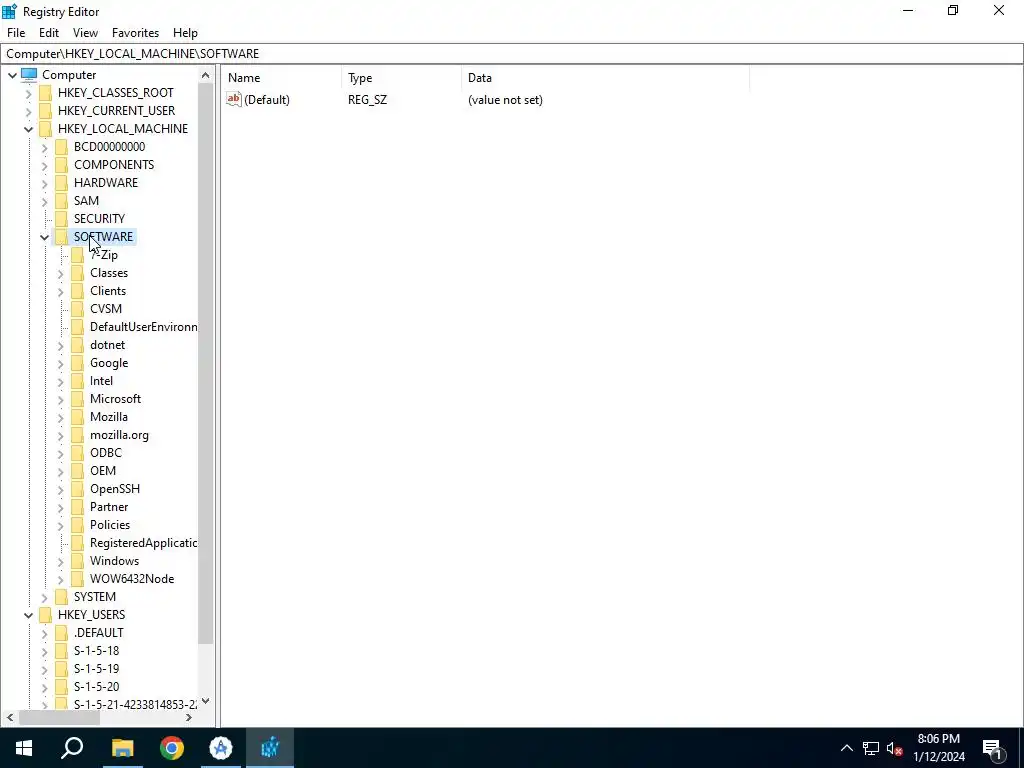Select the Windows key under SOFTWARE
Image resolution: width=1024 pixels, height=768 pixels.
tap(114, 561)
